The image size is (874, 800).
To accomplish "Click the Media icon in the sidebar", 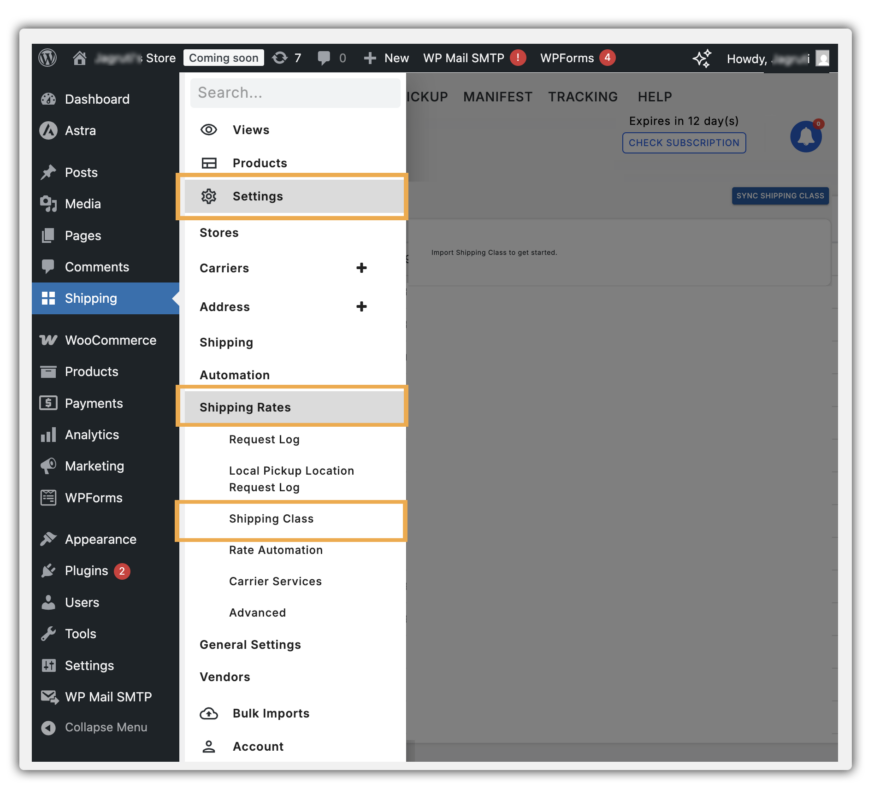I will [x=48, y=204].
